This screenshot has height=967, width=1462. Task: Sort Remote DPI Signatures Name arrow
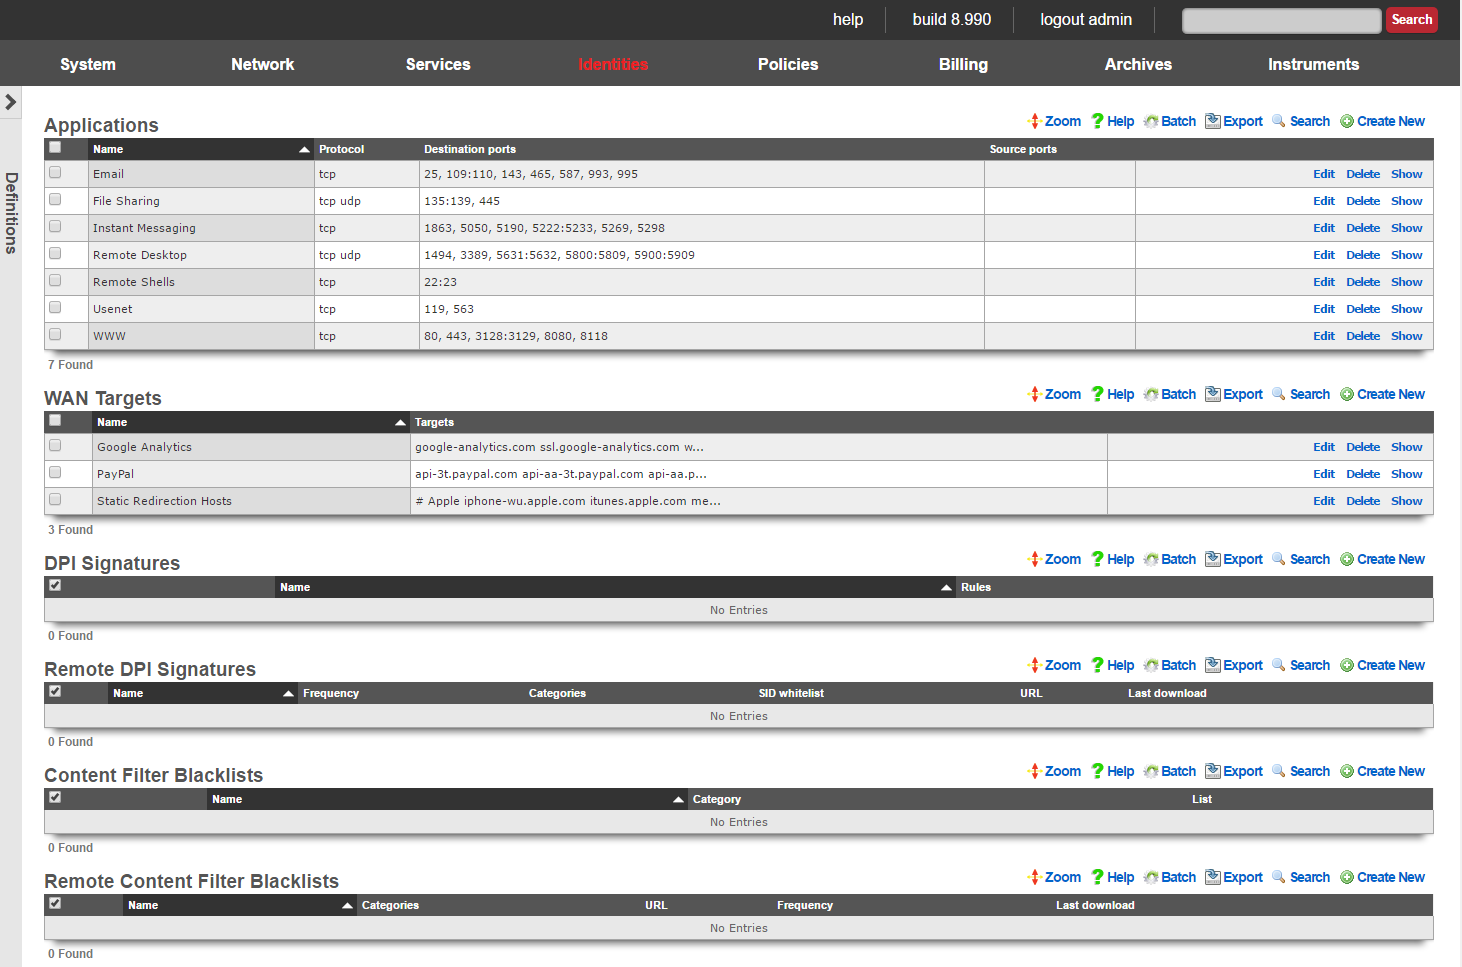click(x=288, y=694)
